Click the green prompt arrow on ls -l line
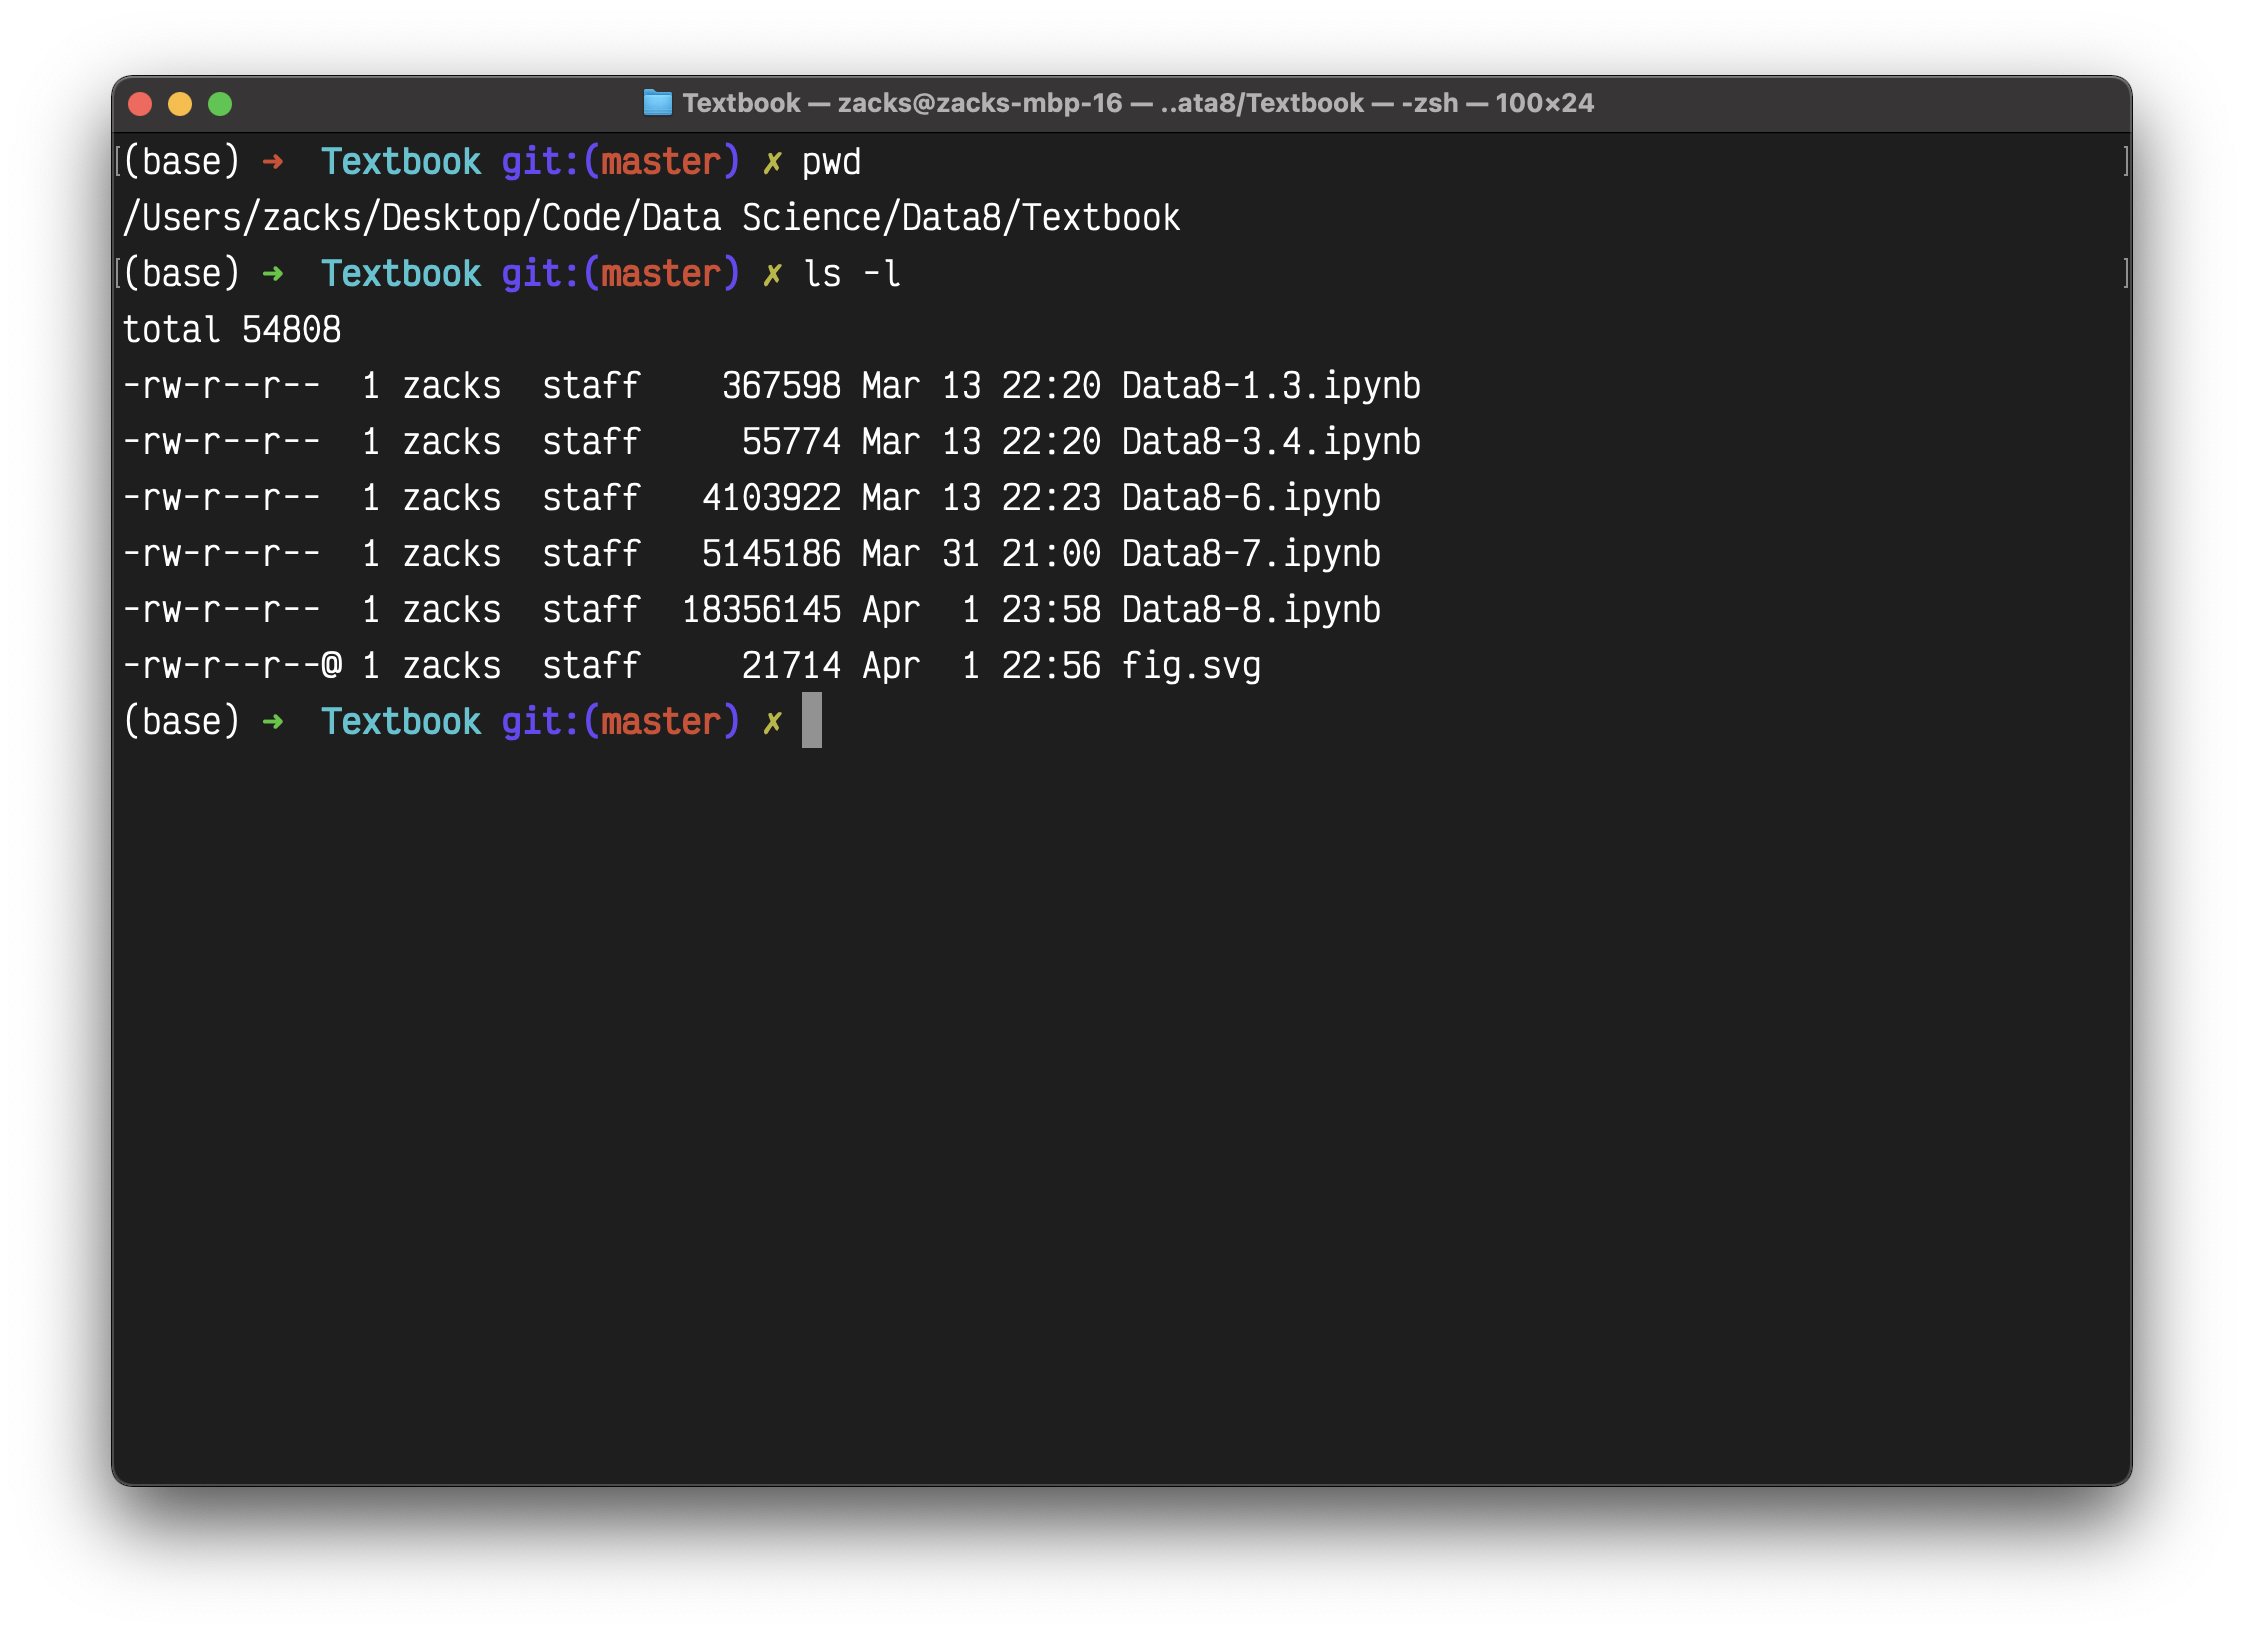The width and height of the screenshot is (2244, 1634). pos(272,274)
